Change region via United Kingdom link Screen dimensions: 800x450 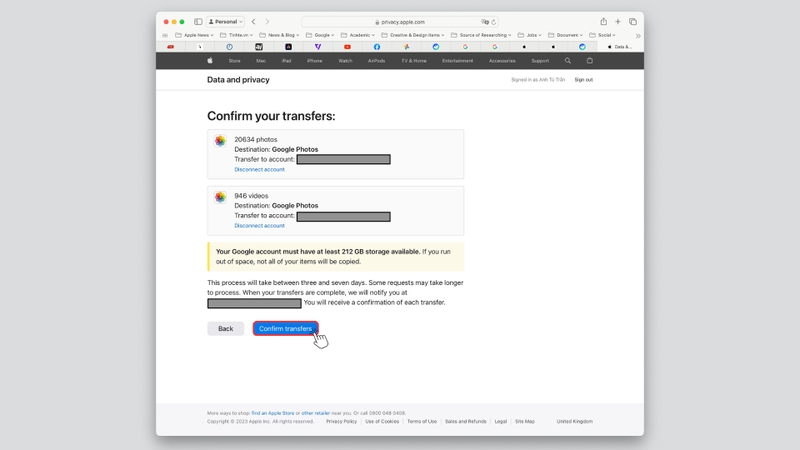point(574,421)
